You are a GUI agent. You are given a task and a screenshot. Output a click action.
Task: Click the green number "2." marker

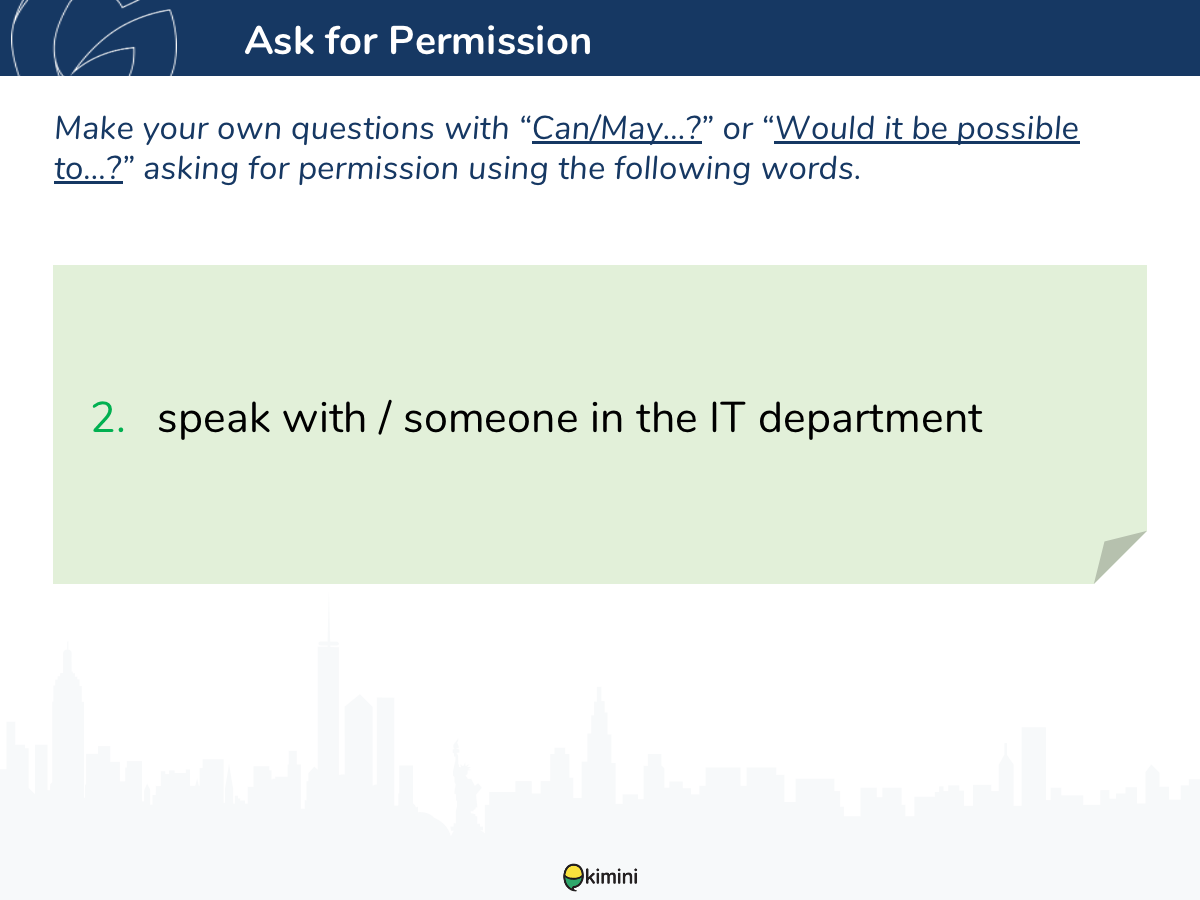tap(109, 418)
